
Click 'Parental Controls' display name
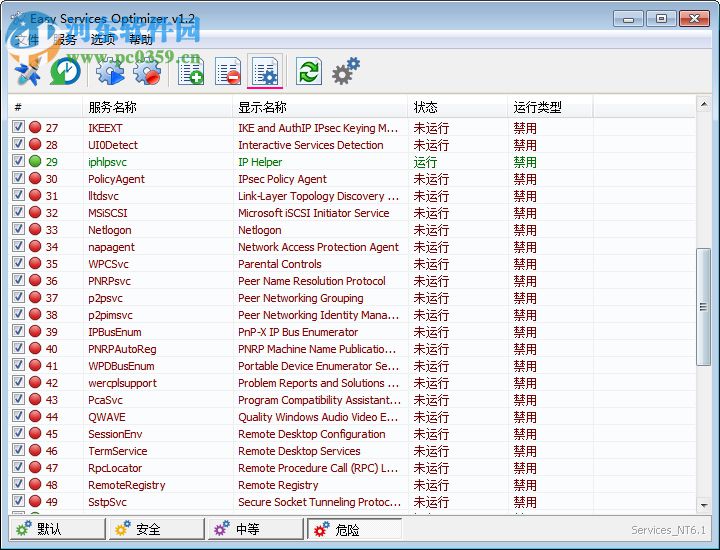coord(280,264)
